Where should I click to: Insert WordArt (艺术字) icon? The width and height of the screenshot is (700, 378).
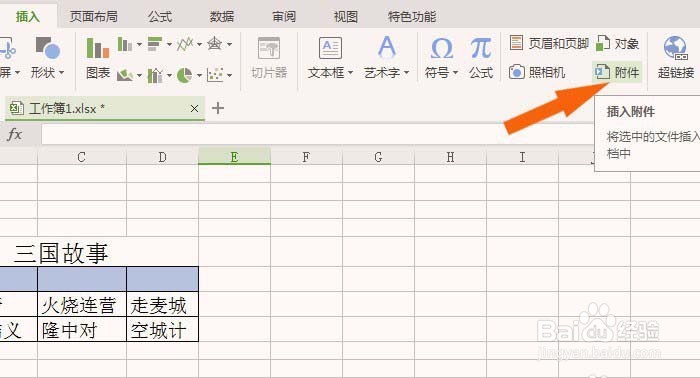pyautogui.click(x=387, y=47)
